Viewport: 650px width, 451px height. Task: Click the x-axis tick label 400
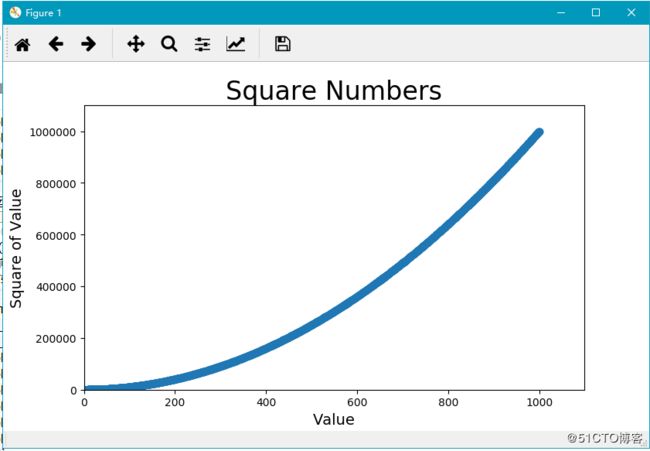pos(266,402)
